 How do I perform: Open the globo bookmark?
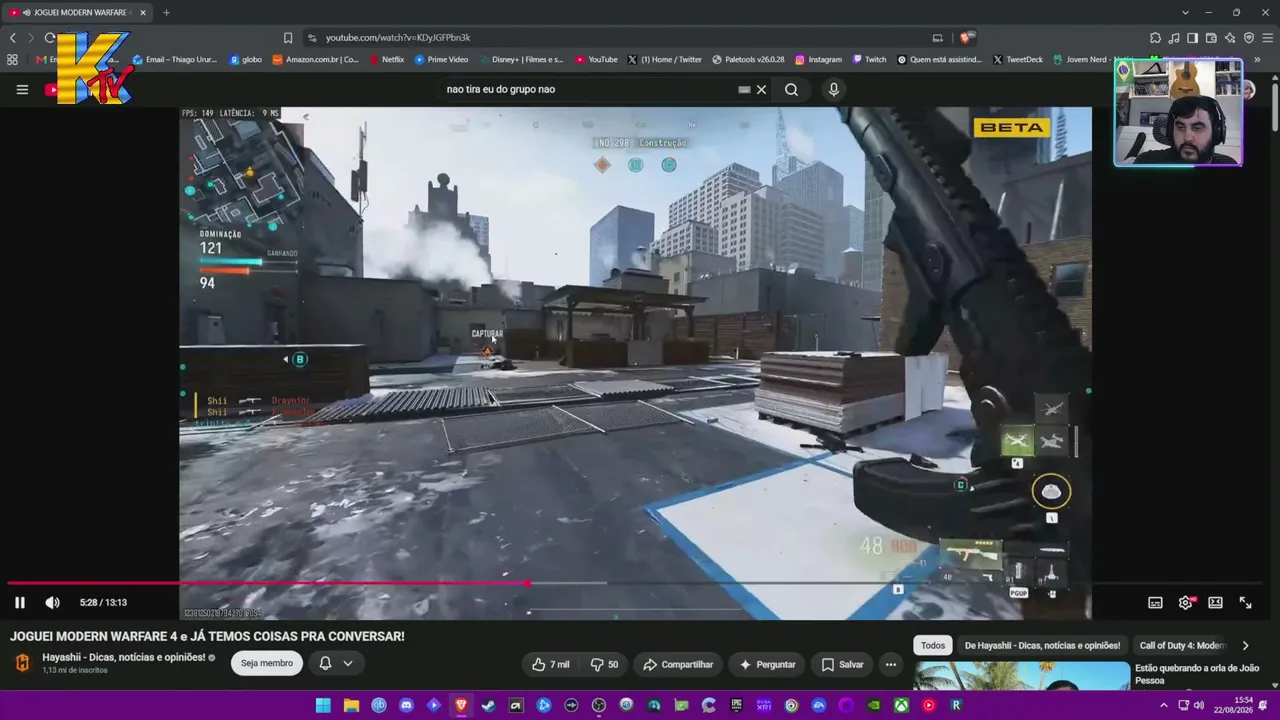pyautogui.click(x=245, y=59)
